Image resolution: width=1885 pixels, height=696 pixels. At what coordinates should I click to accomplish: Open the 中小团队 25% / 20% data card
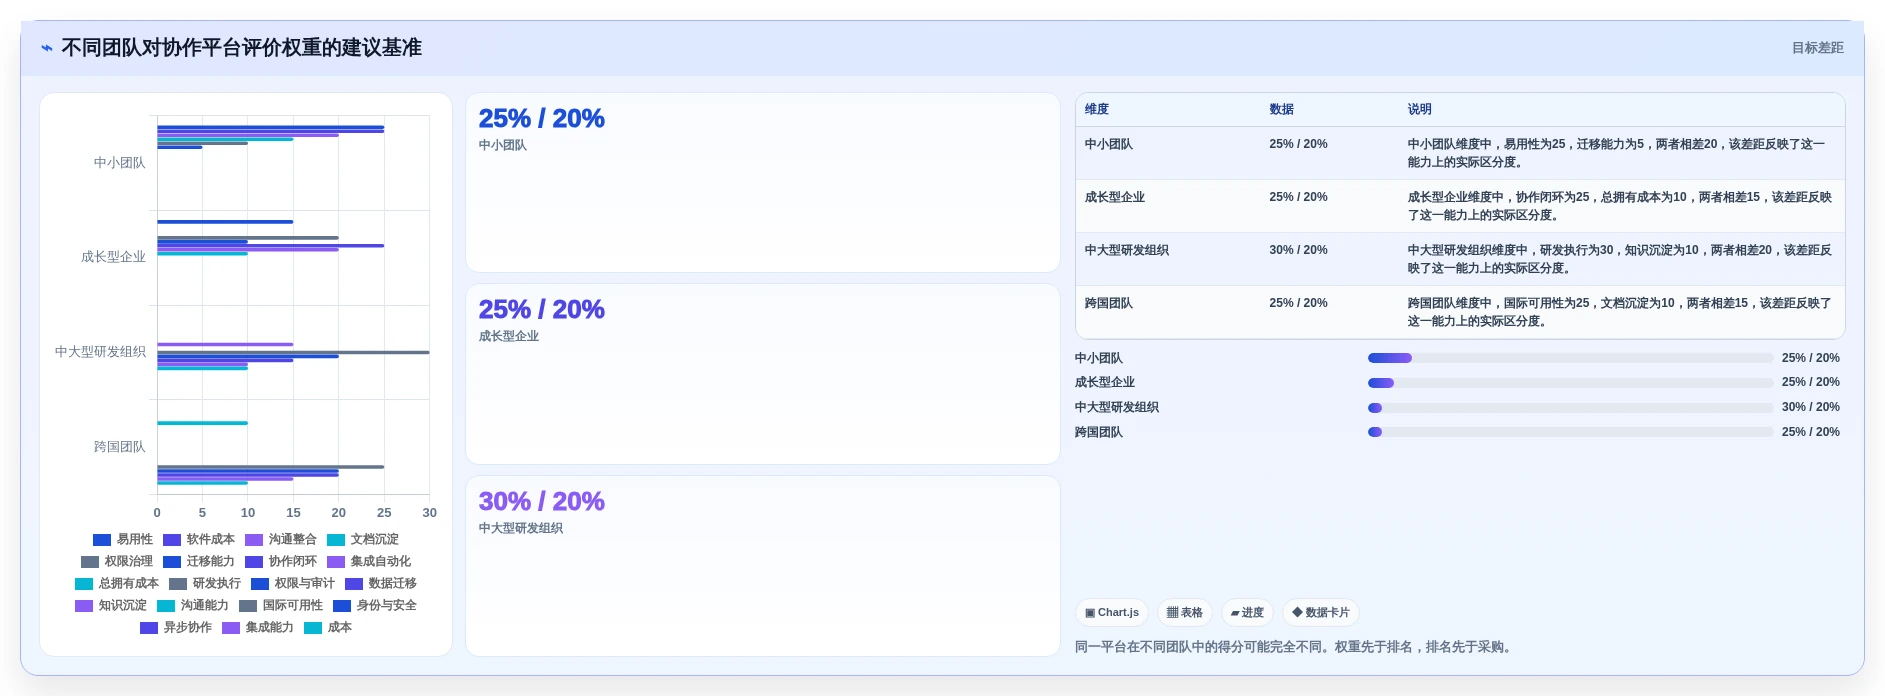762,182
